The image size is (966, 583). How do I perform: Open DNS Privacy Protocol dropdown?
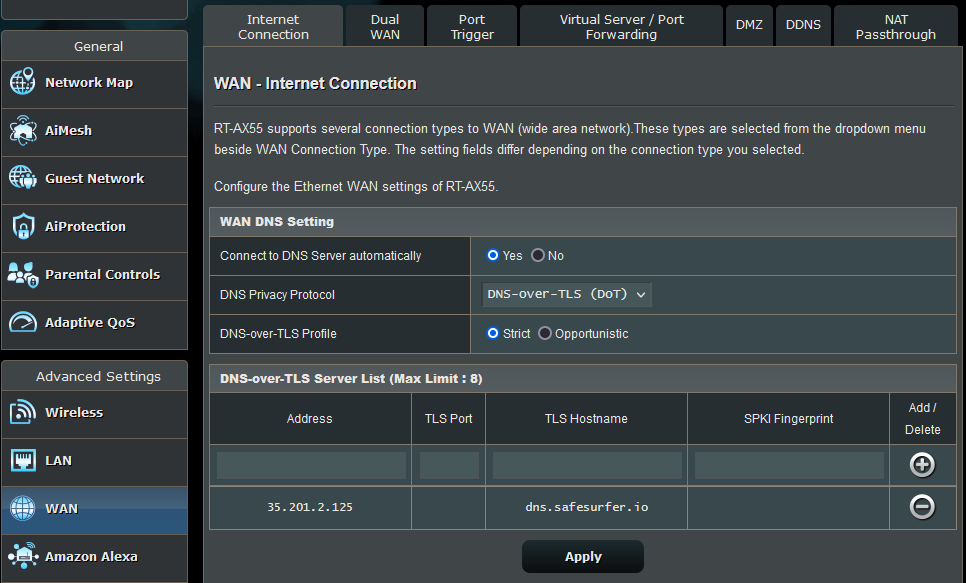(566, 295)
